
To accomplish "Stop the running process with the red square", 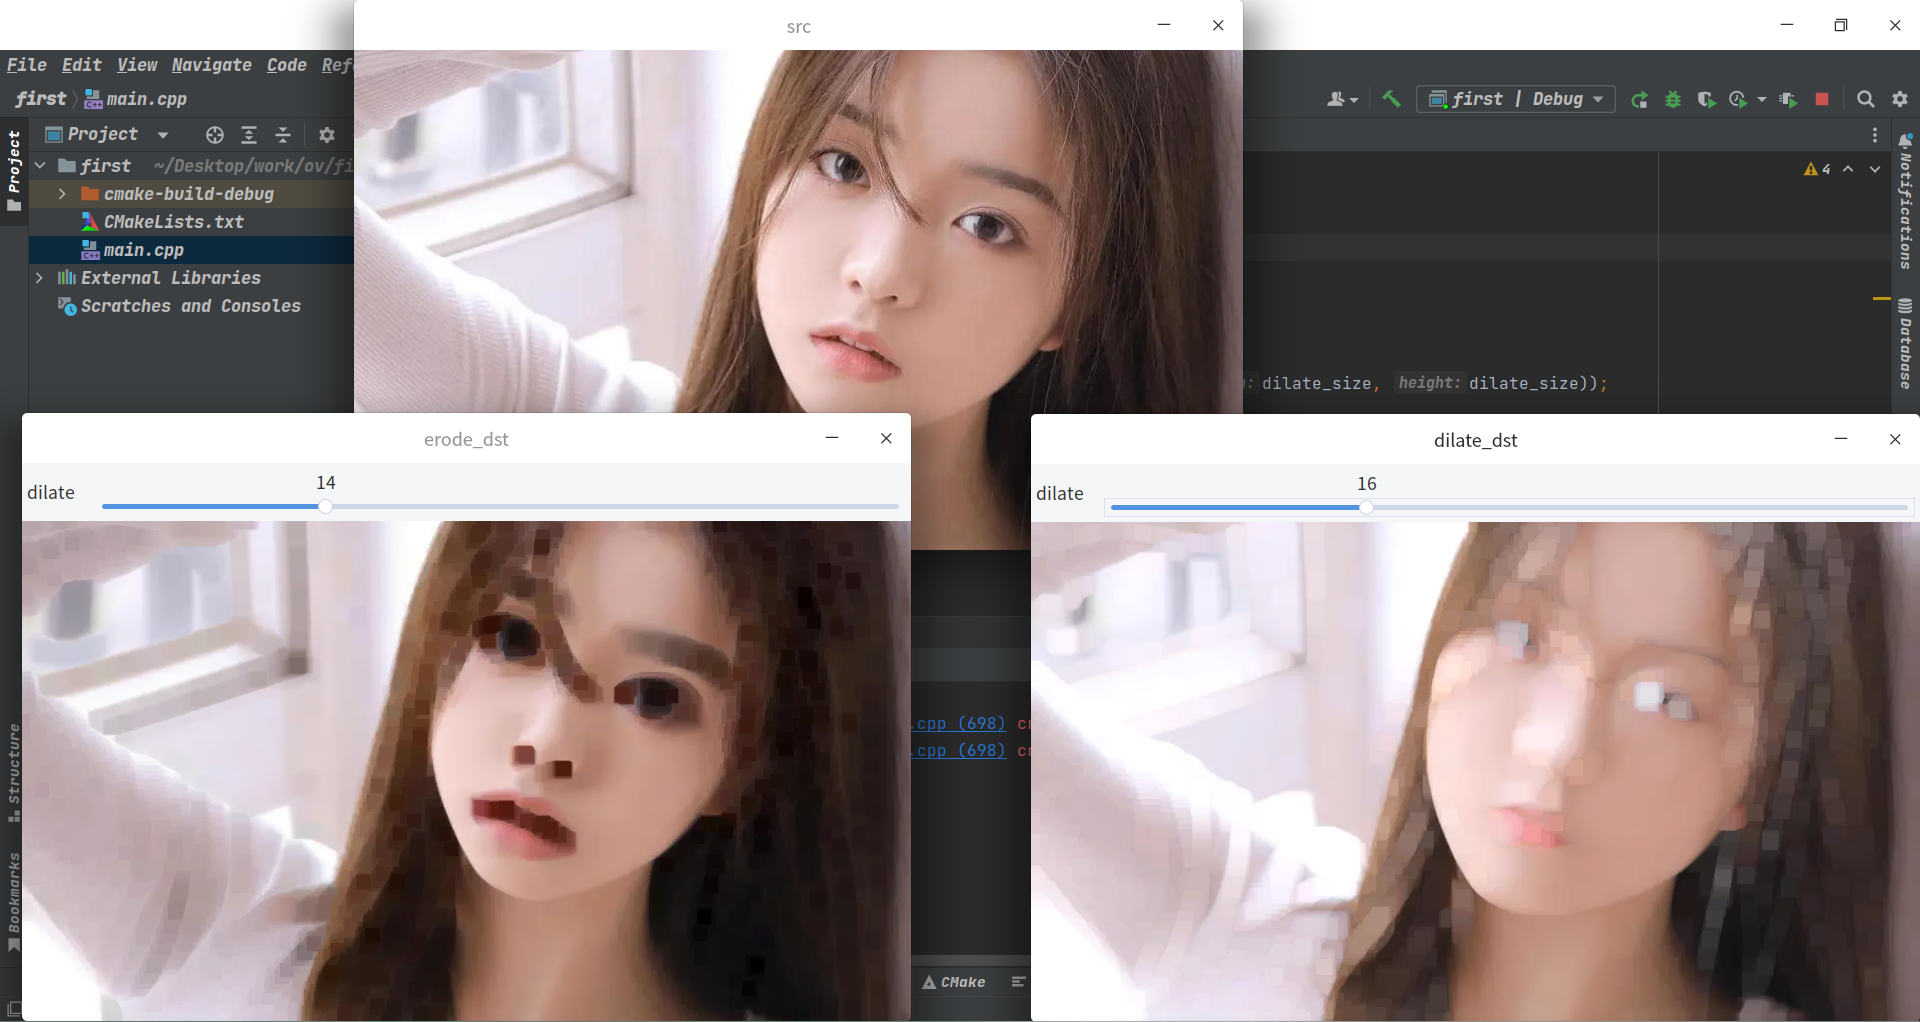I will tap(1822, 99).
